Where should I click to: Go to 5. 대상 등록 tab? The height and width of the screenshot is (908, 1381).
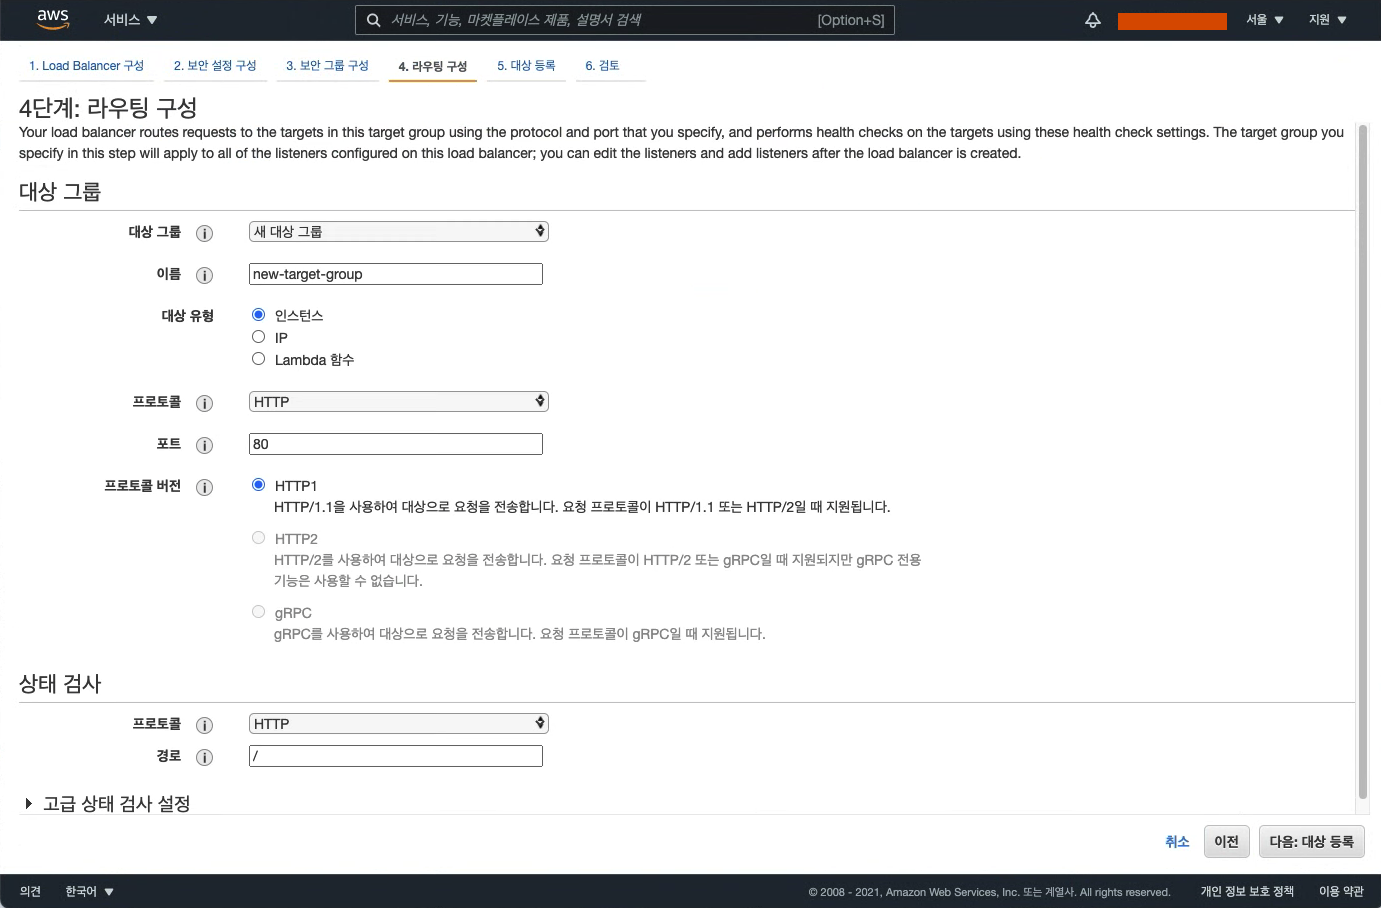(526, 66)
